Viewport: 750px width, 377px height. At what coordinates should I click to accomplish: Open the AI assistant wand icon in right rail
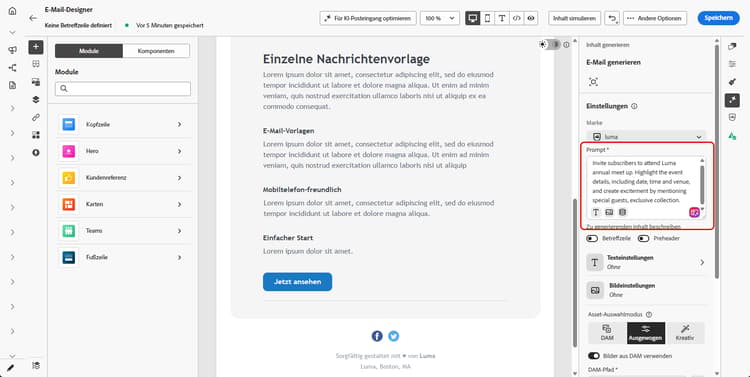(732, 100)
